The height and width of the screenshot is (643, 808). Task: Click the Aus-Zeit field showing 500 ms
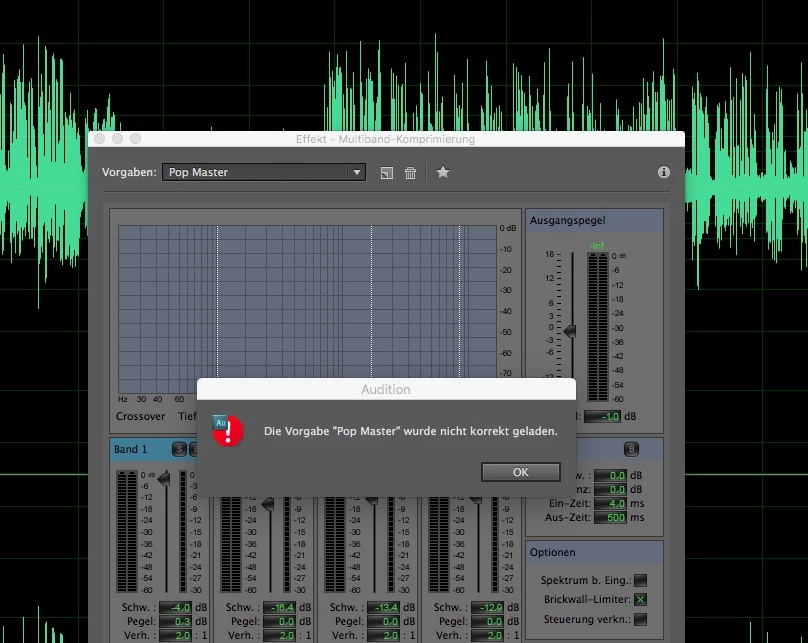click(x=611, y=517)
